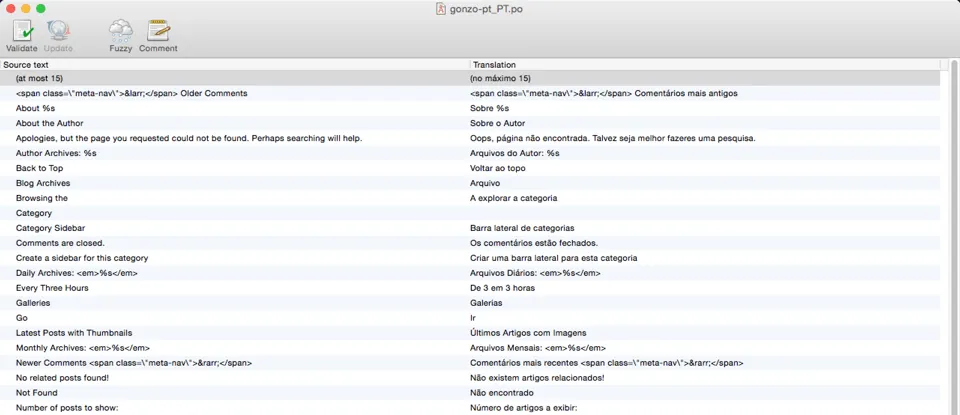
Task: Click 'Barra lateral de categorias' translation
Action: click(522, 228)
